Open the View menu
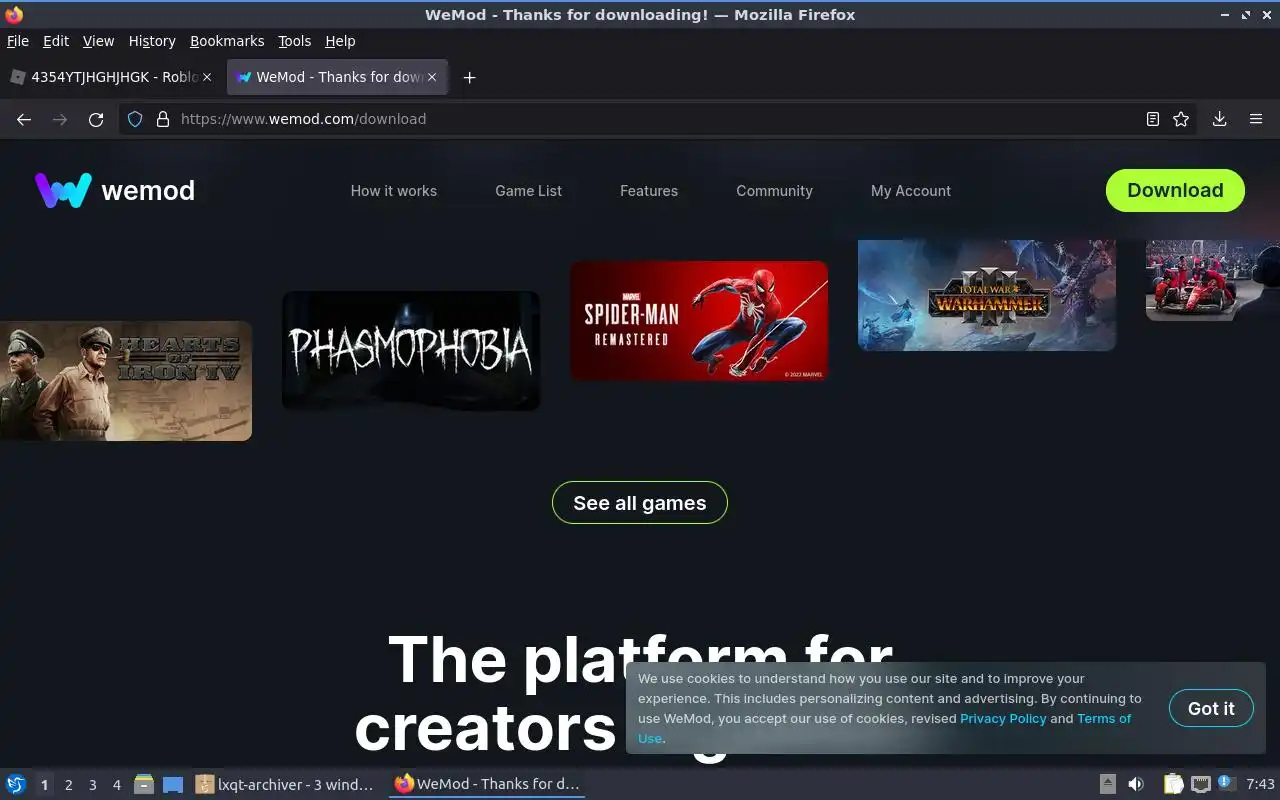1280x800 pixels. pyautogui.click(x=98, y=41)
